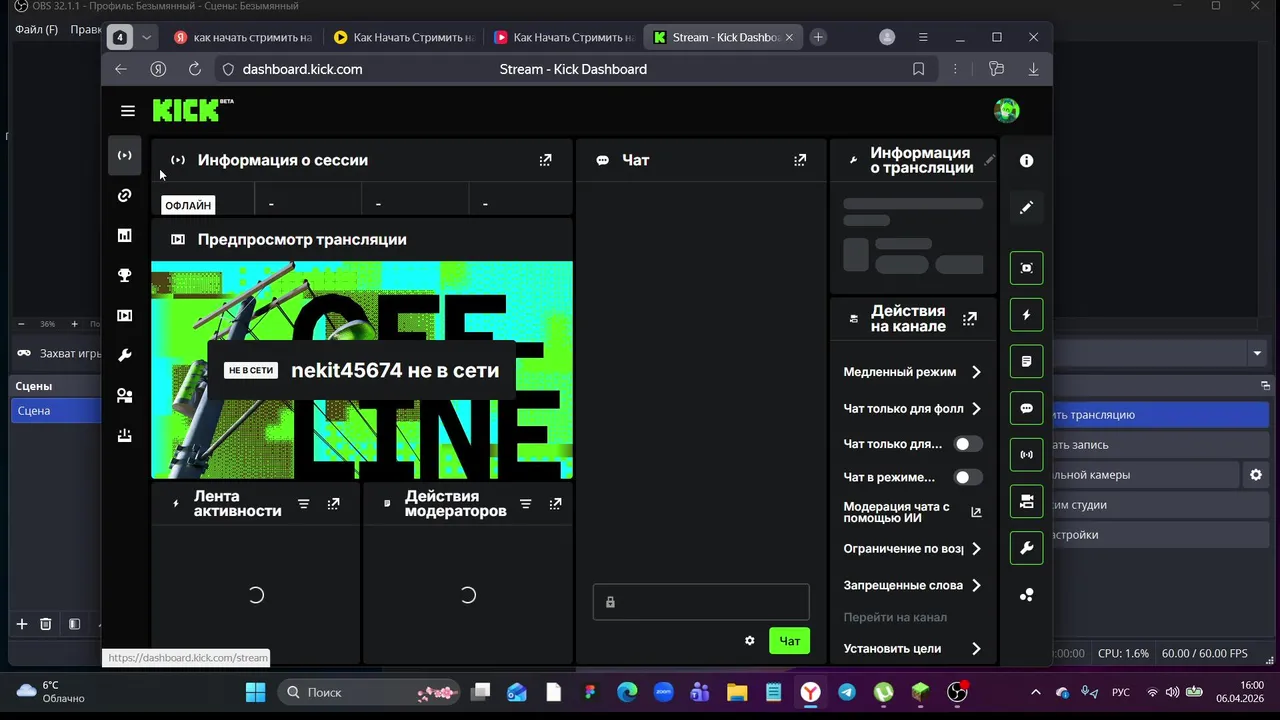Click OBS start recording button
The height and width of the screenshot is (720, 1280).
[x=1160, y=445]
